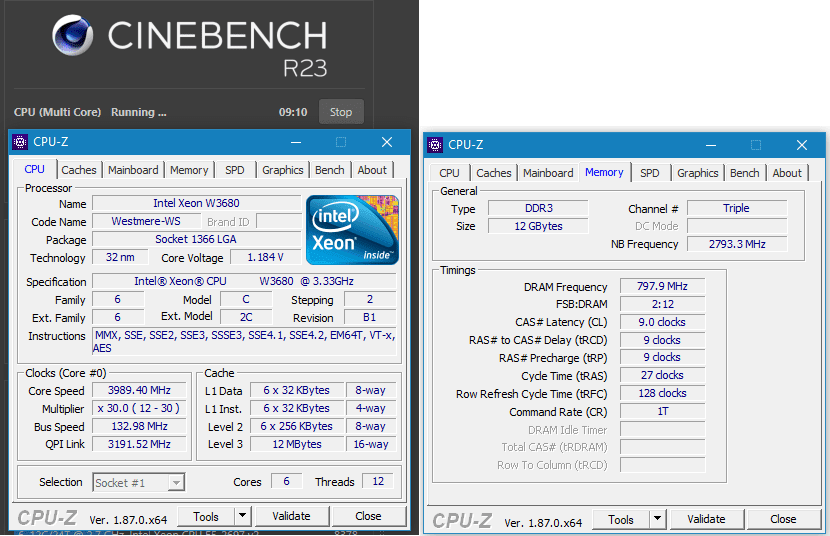Open Caches tab in right CPU-Z window
The image size is (830, 536).
coord(494,173)
